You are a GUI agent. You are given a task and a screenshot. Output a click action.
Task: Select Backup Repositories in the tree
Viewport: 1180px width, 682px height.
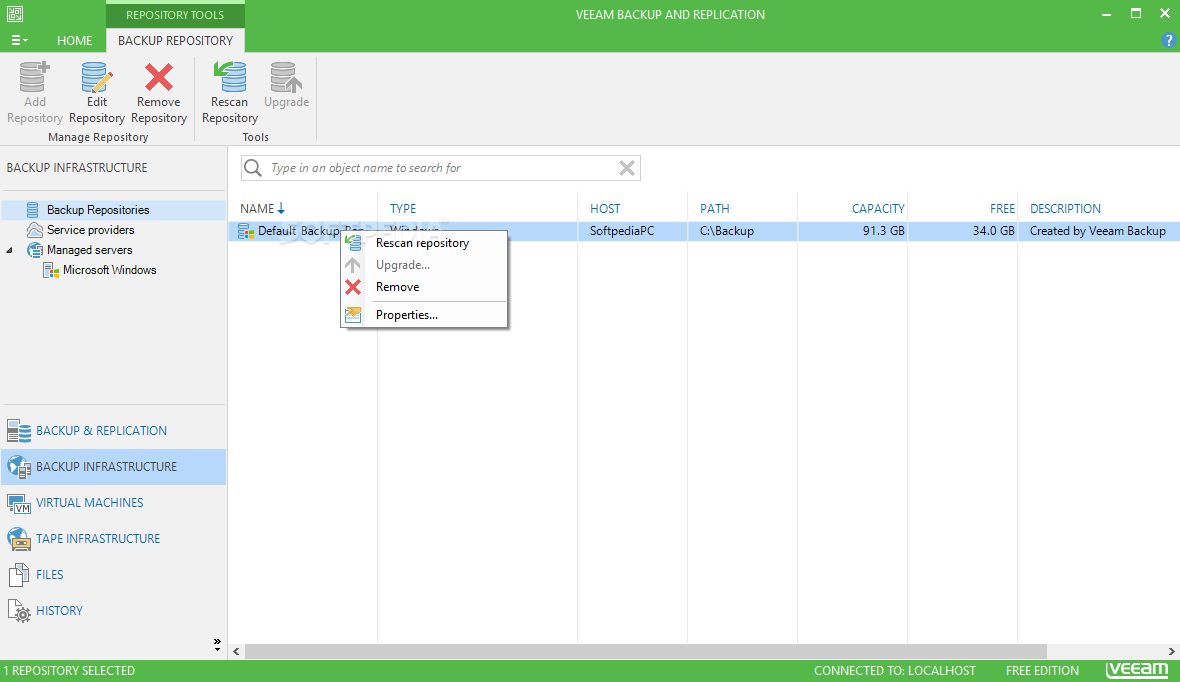[98, 210]
